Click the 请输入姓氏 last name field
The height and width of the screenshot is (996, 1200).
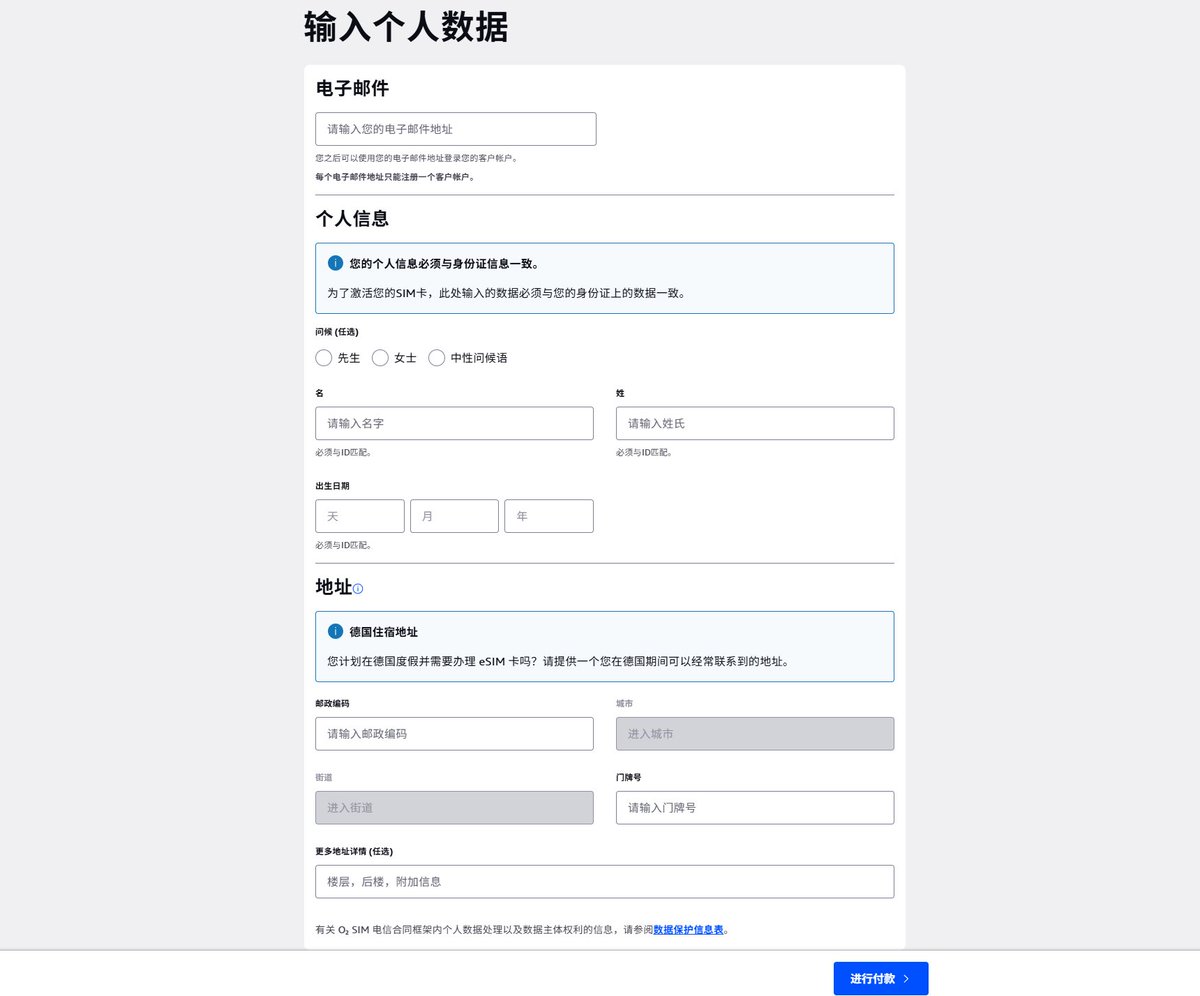pos(755,423)
